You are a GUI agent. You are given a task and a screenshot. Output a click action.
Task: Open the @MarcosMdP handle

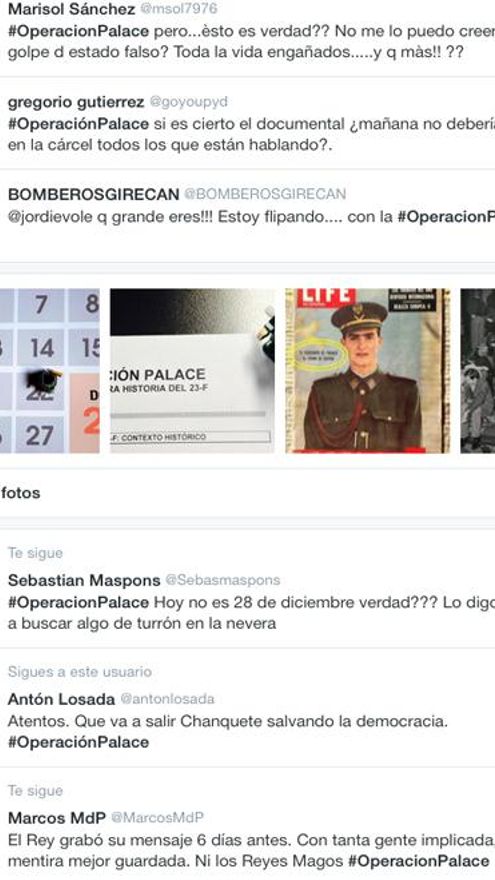click(157, 818)
